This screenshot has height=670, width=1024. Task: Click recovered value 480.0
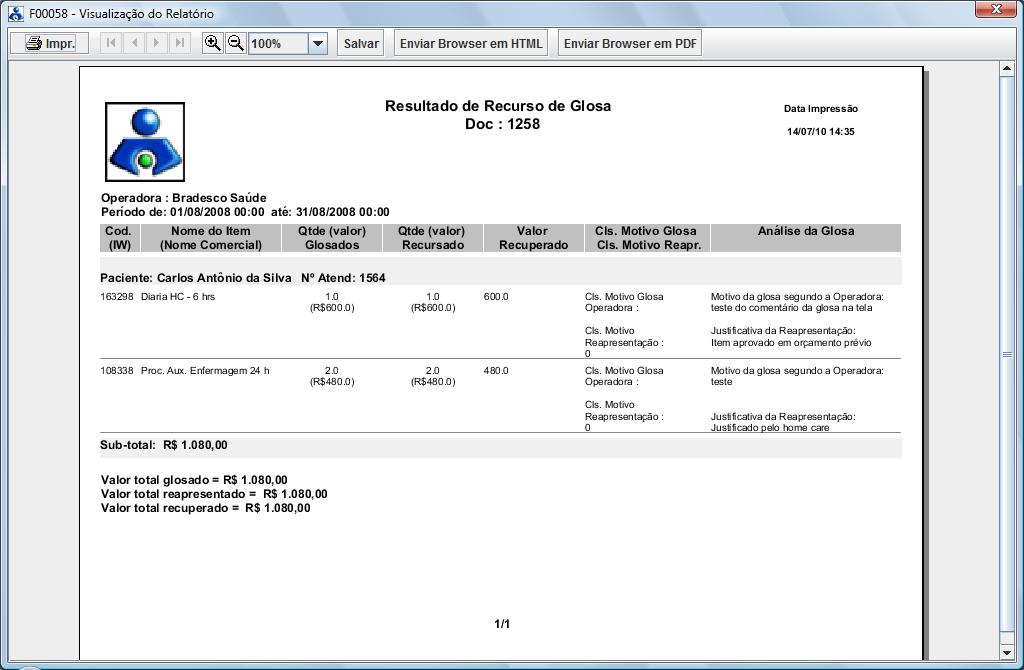point(496,370)
